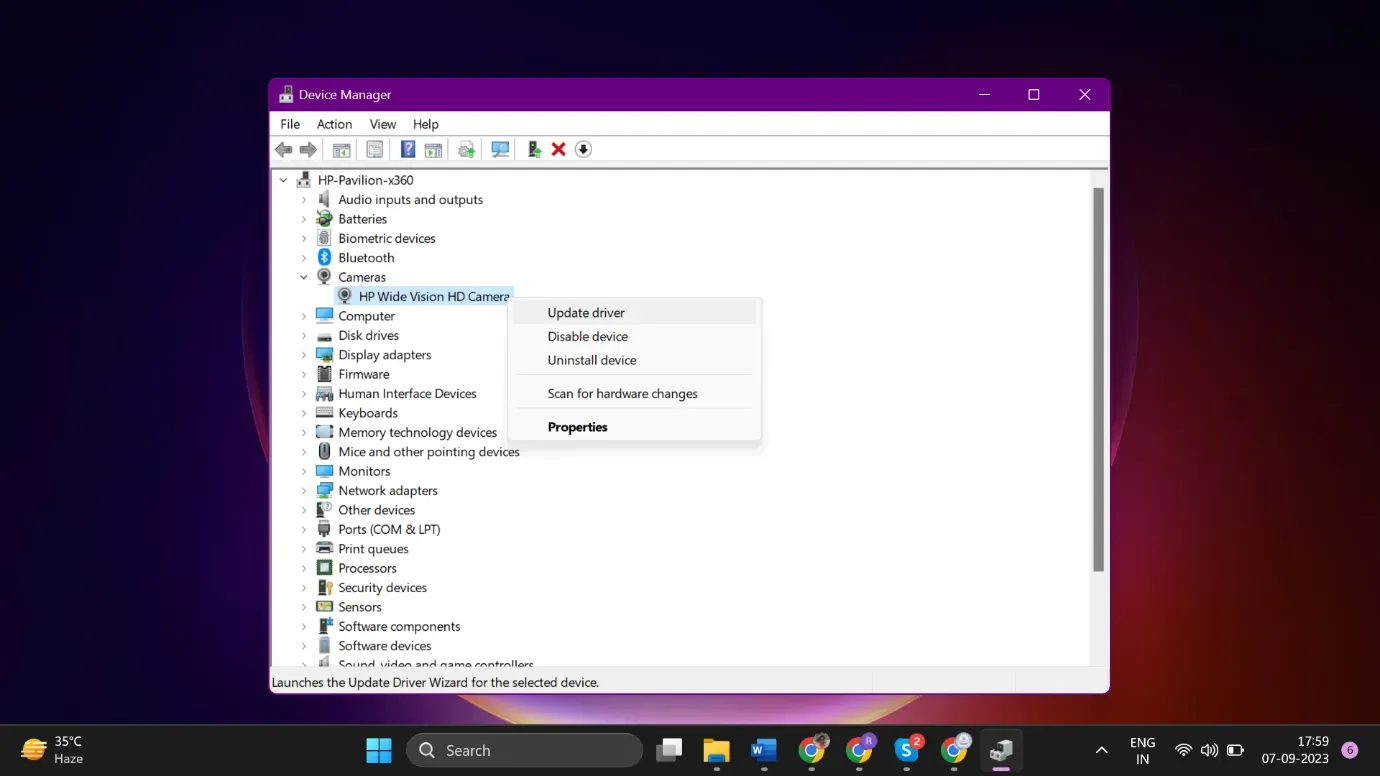The width and height of the screenshot is (1380, 776).
Task: Open the Help menu
Action: (426, 124)
